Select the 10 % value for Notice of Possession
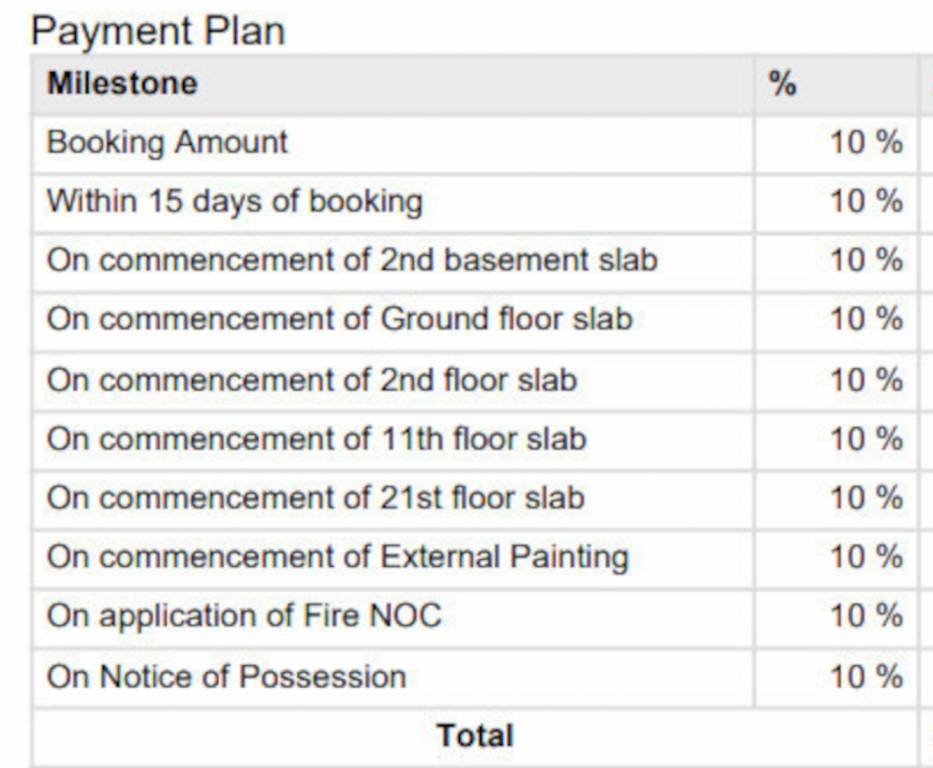 (866, 676)
